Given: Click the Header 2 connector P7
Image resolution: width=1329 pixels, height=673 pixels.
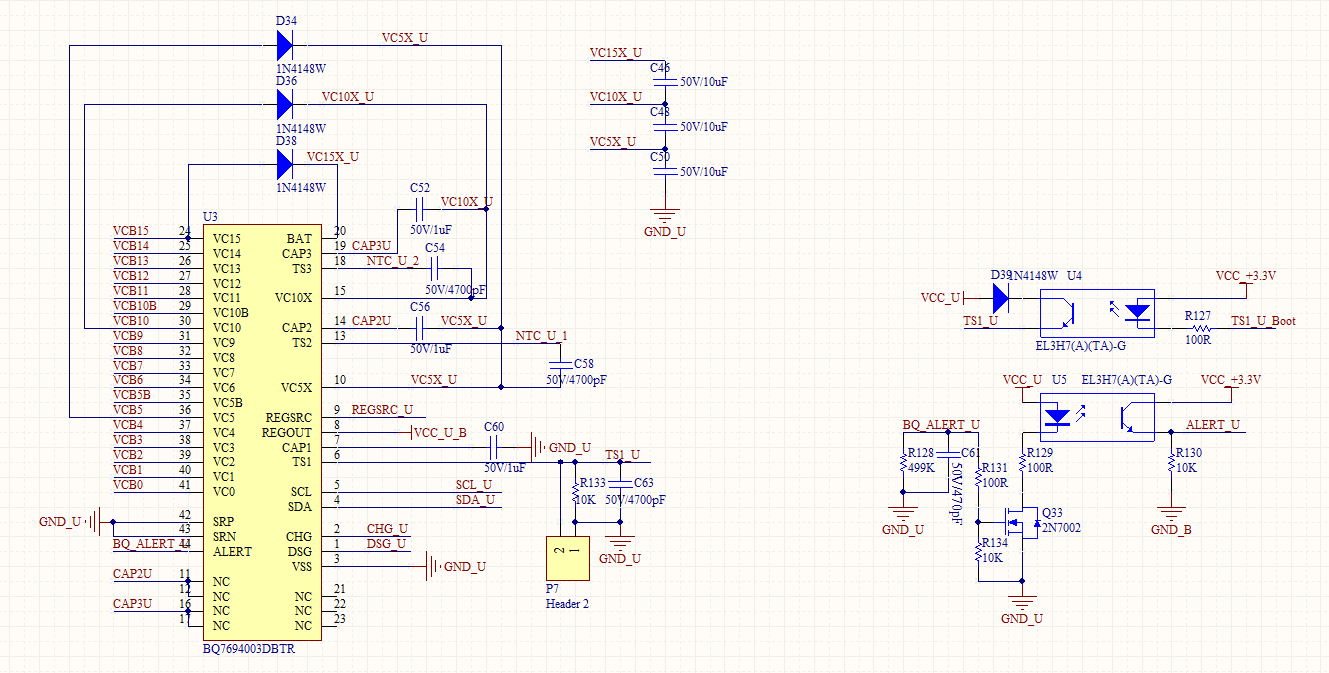Looking at the screenshot, I should pyautogui.click(x=566, y=556).
